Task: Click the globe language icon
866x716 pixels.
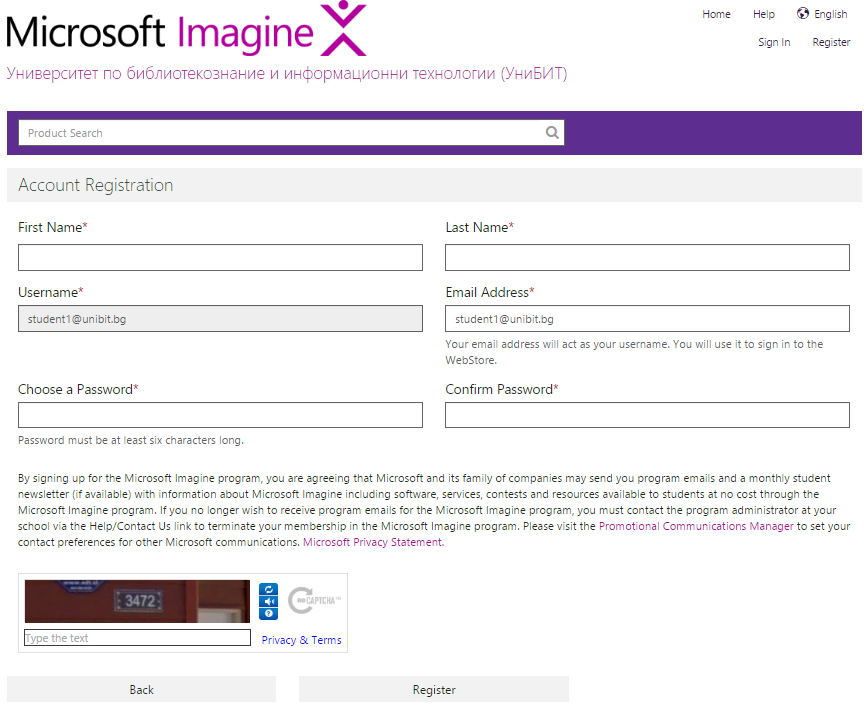Action: click(x=802, y=13)
